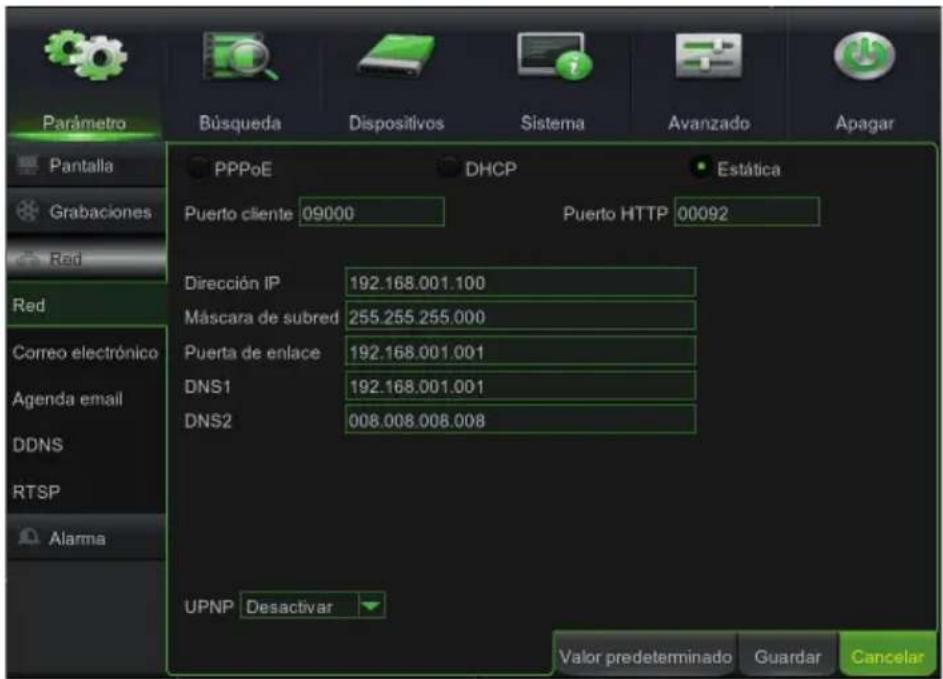Open the Correo electrónico submenu item
Viewport: 943px width, 679px height.
(85, 352)
